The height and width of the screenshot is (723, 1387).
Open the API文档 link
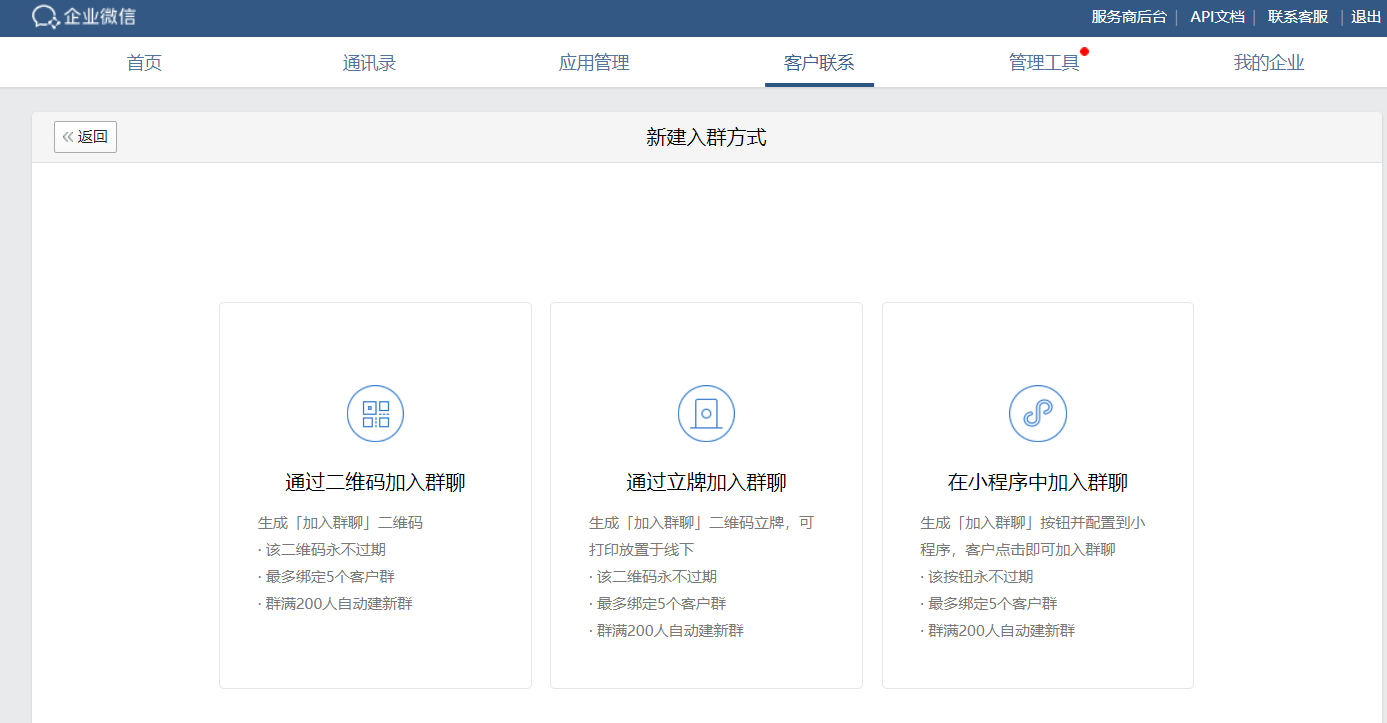(1217, 16)
